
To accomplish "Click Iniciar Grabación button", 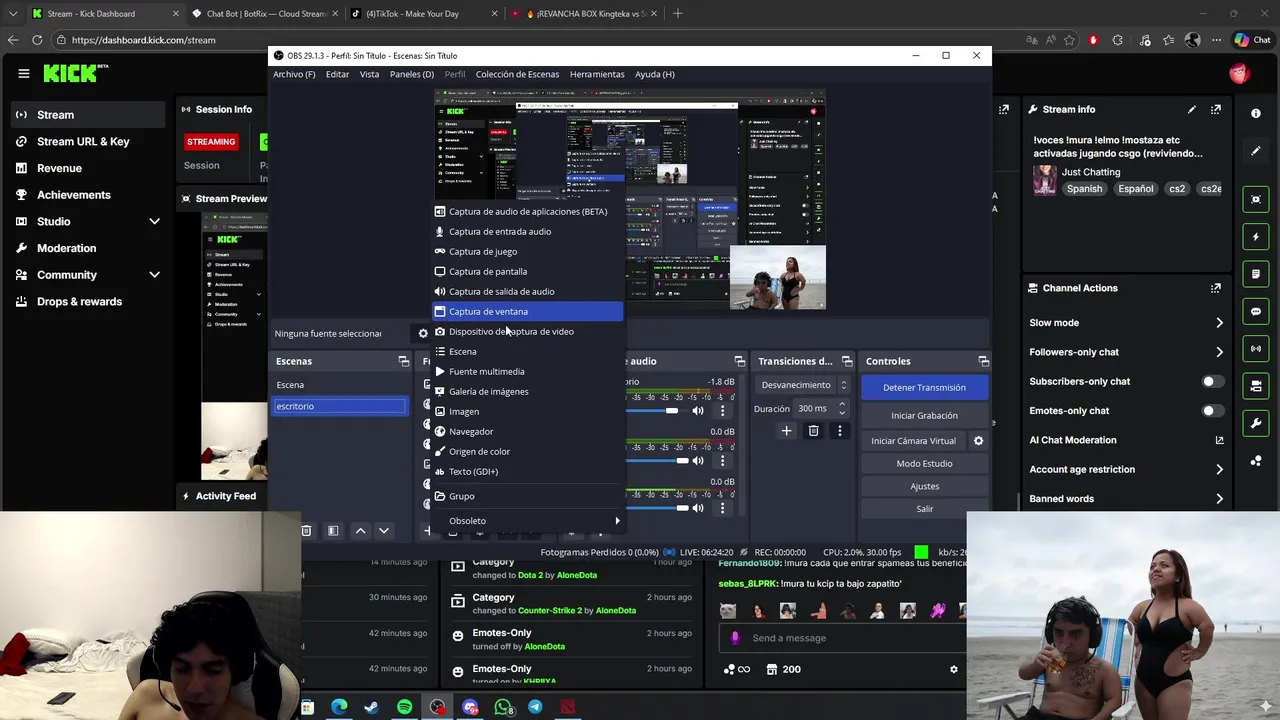I will click(924, 415).
